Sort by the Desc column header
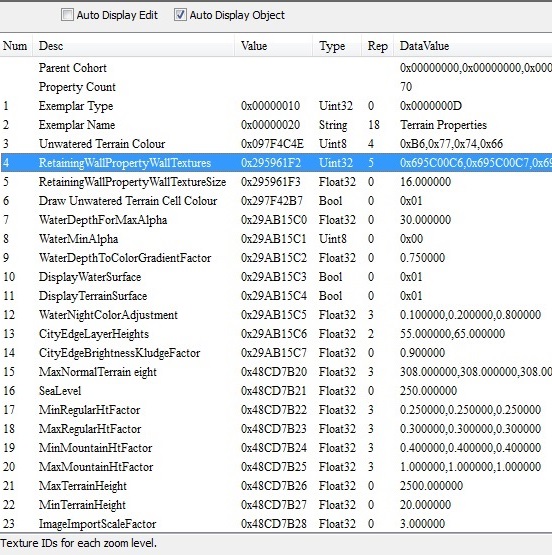 (133, 46)
